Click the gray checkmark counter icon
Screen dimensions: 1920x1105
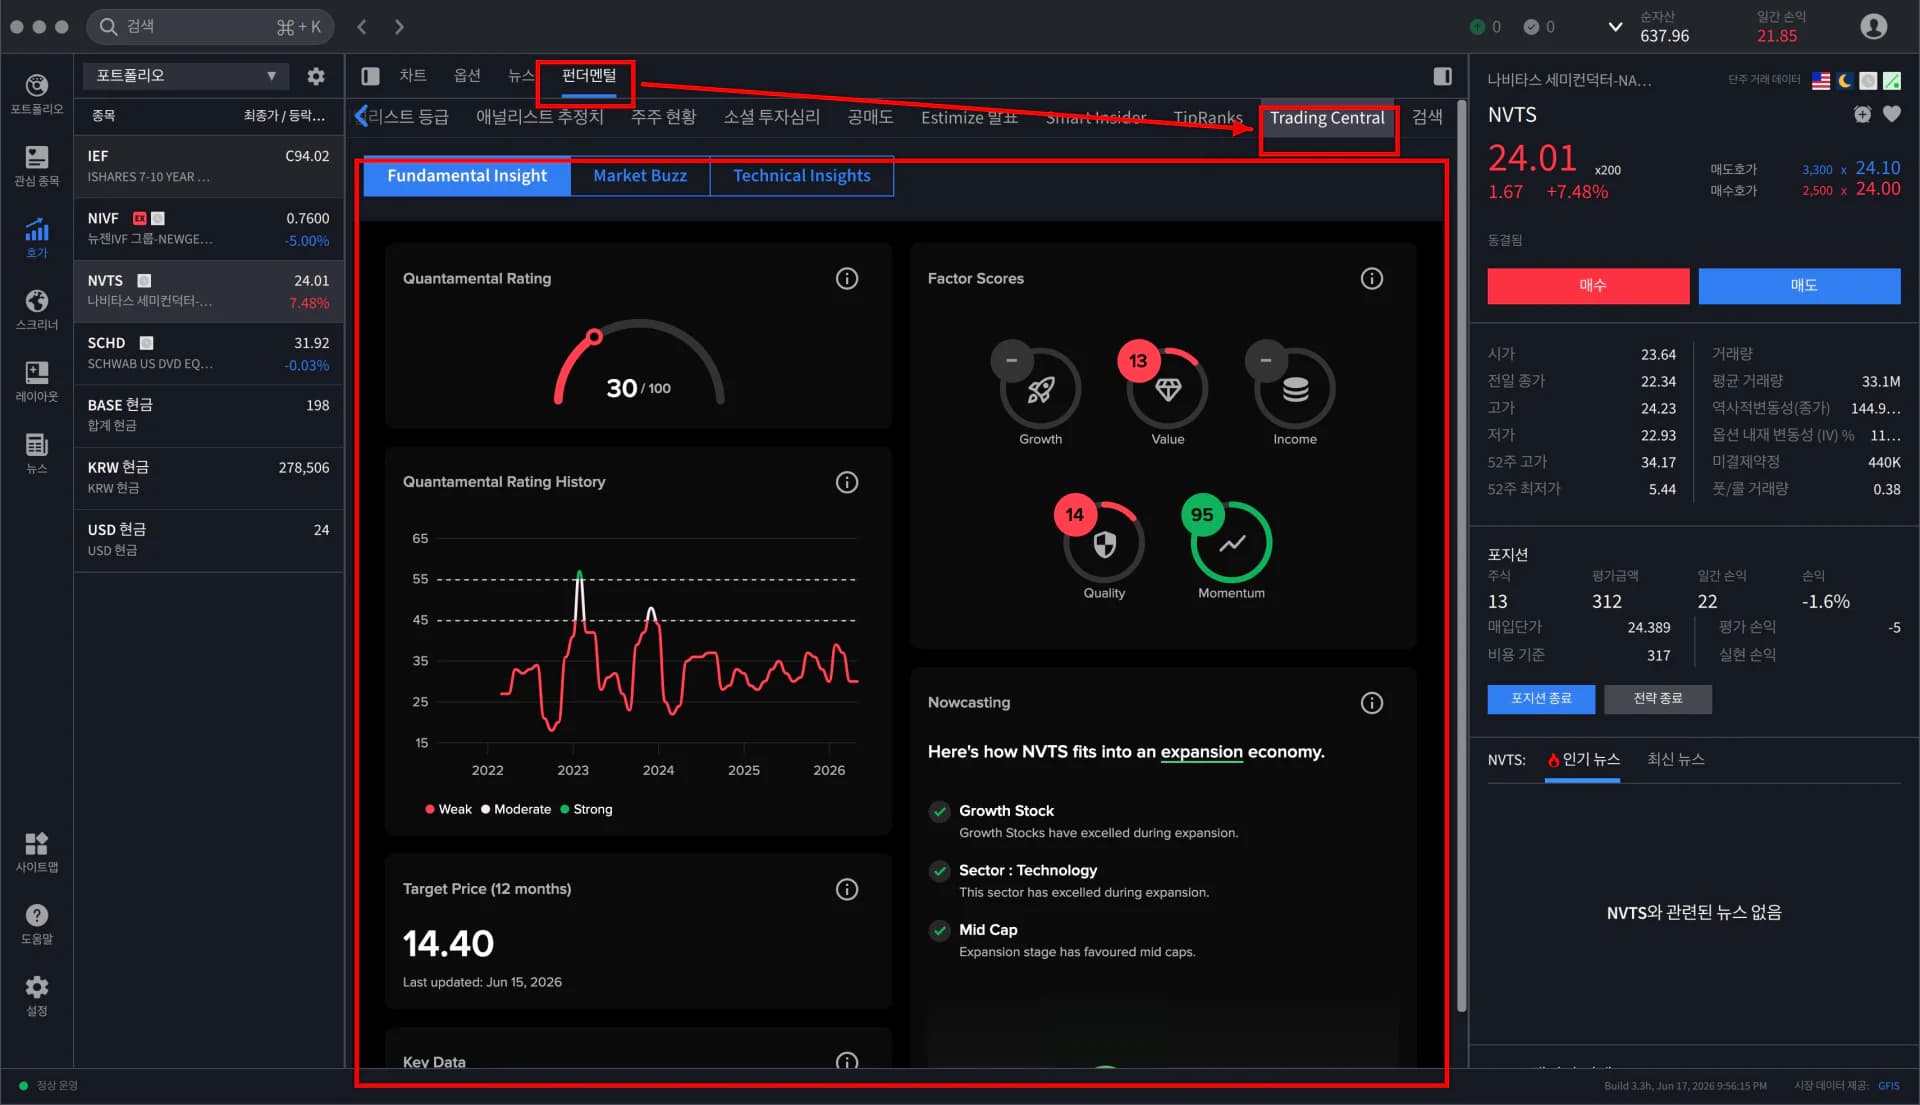(x=1531, y=27)
